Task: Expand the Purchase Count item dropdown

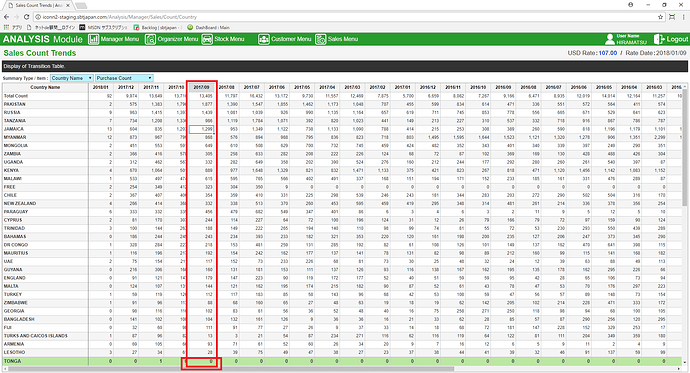Action: [124, 78]
